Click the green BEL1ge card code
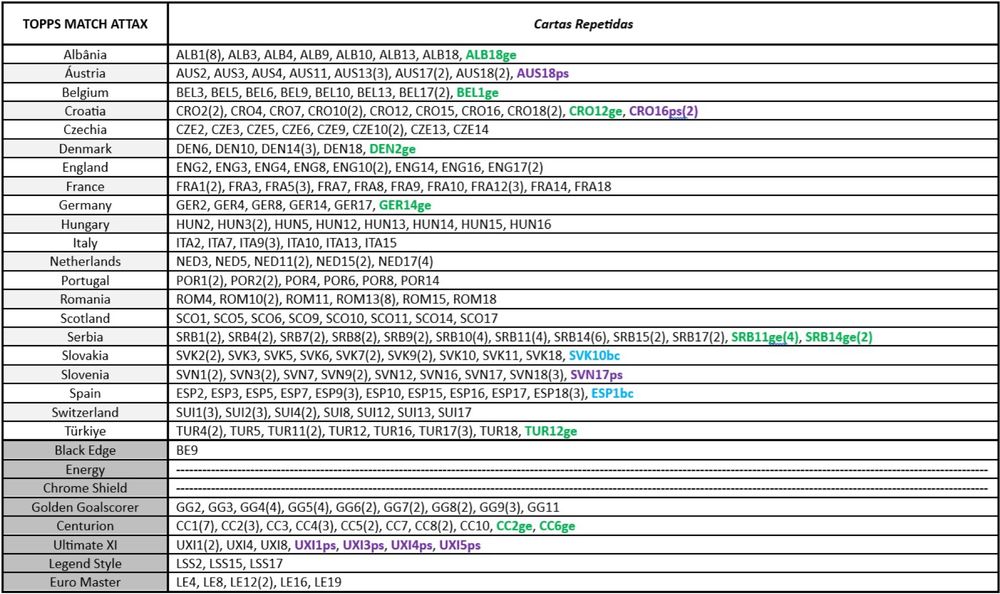The width and height of the screenshot is (1000, 594). pyautogui.click(x=478, y=93)
